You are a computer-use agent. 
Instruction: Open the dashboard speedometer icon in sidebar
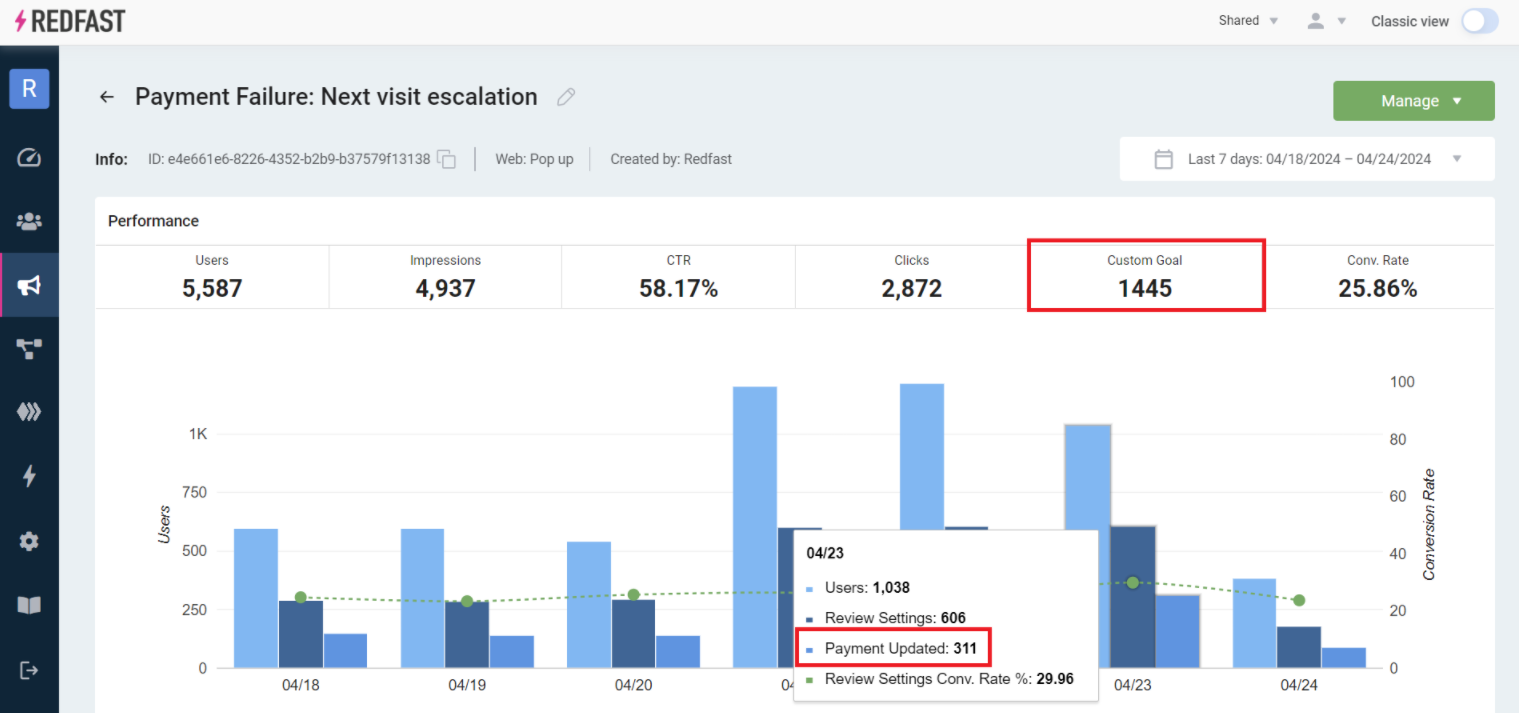[29, 158]
